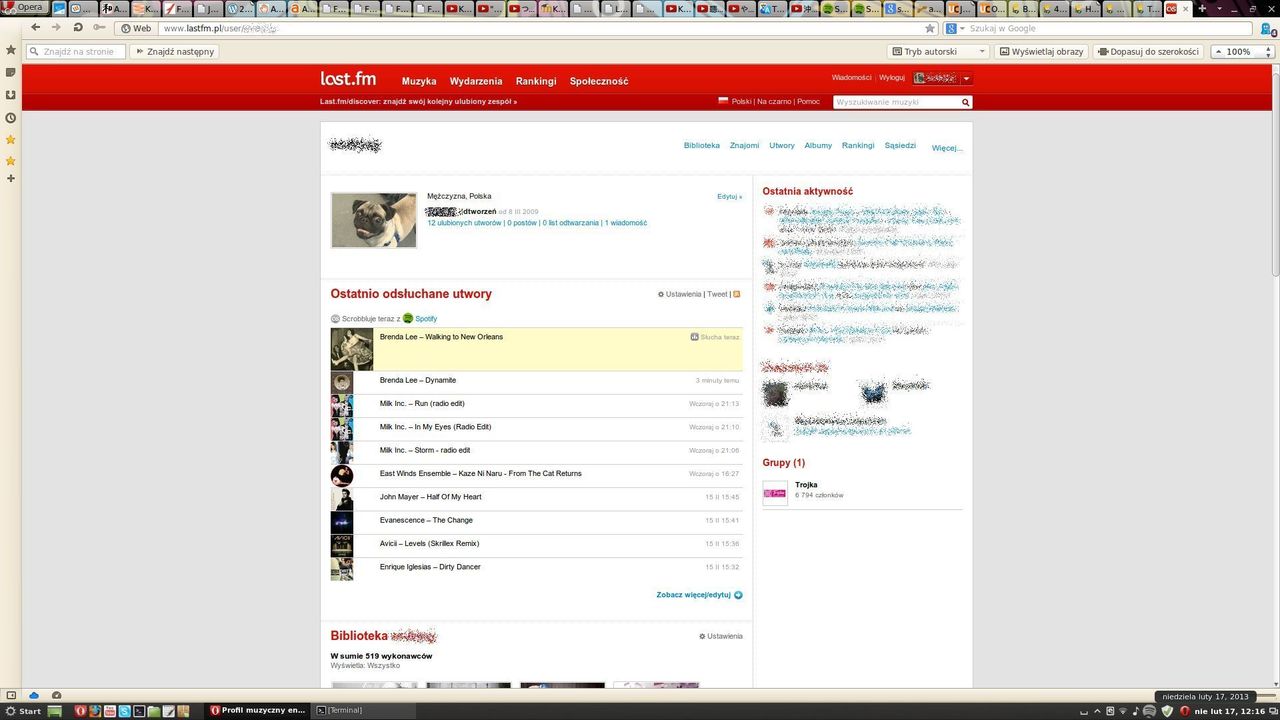Click track Avicii – Levels (Skrillex Remix)
The width and height of the screenshot is (1280, 720).
tap(429, 543)
